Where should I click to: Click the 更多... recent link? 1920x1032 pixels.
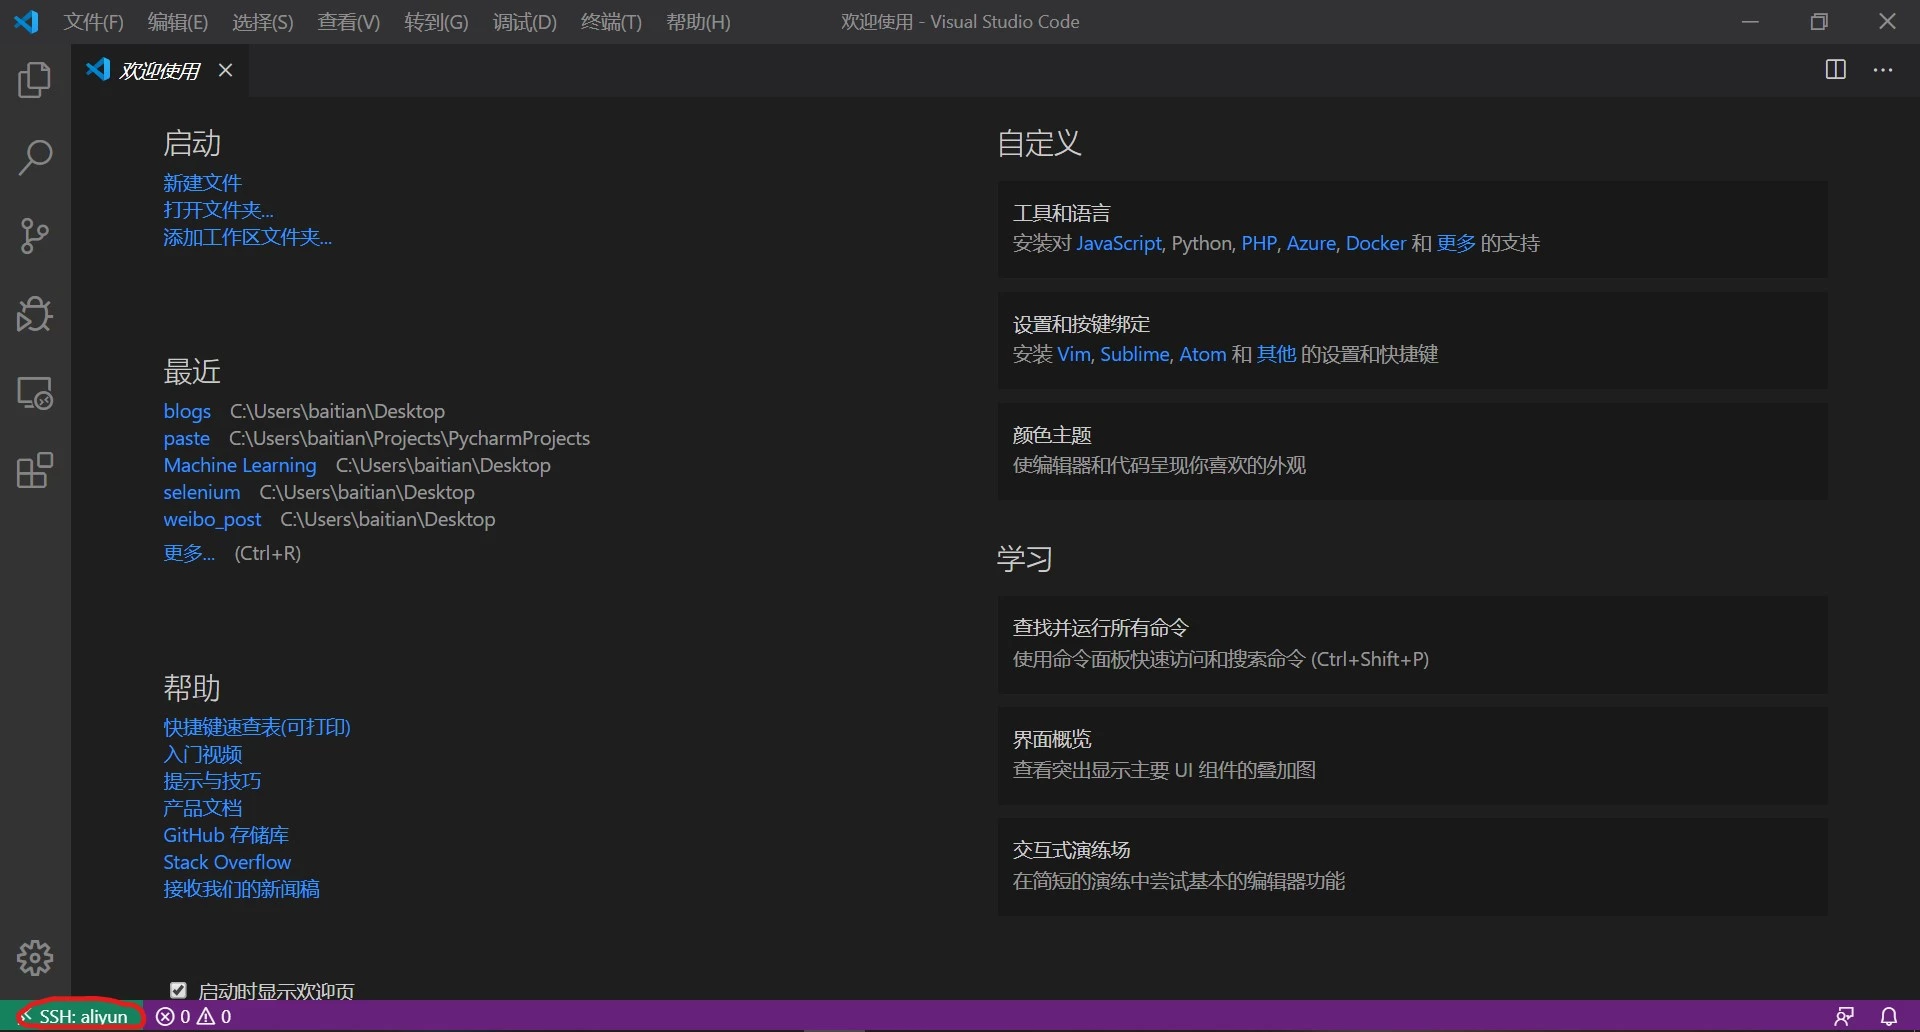[189, 553]
